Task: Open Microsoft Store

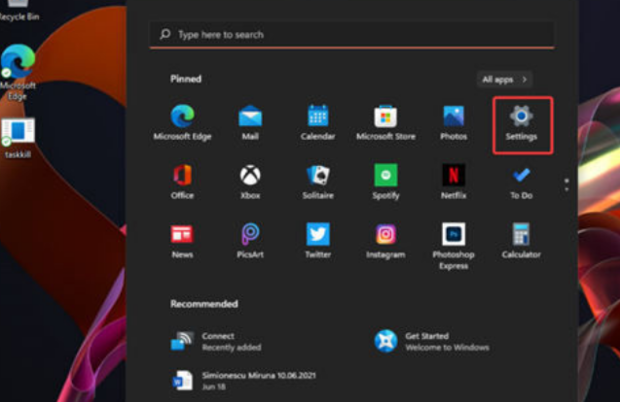Action: coord(386,123)
